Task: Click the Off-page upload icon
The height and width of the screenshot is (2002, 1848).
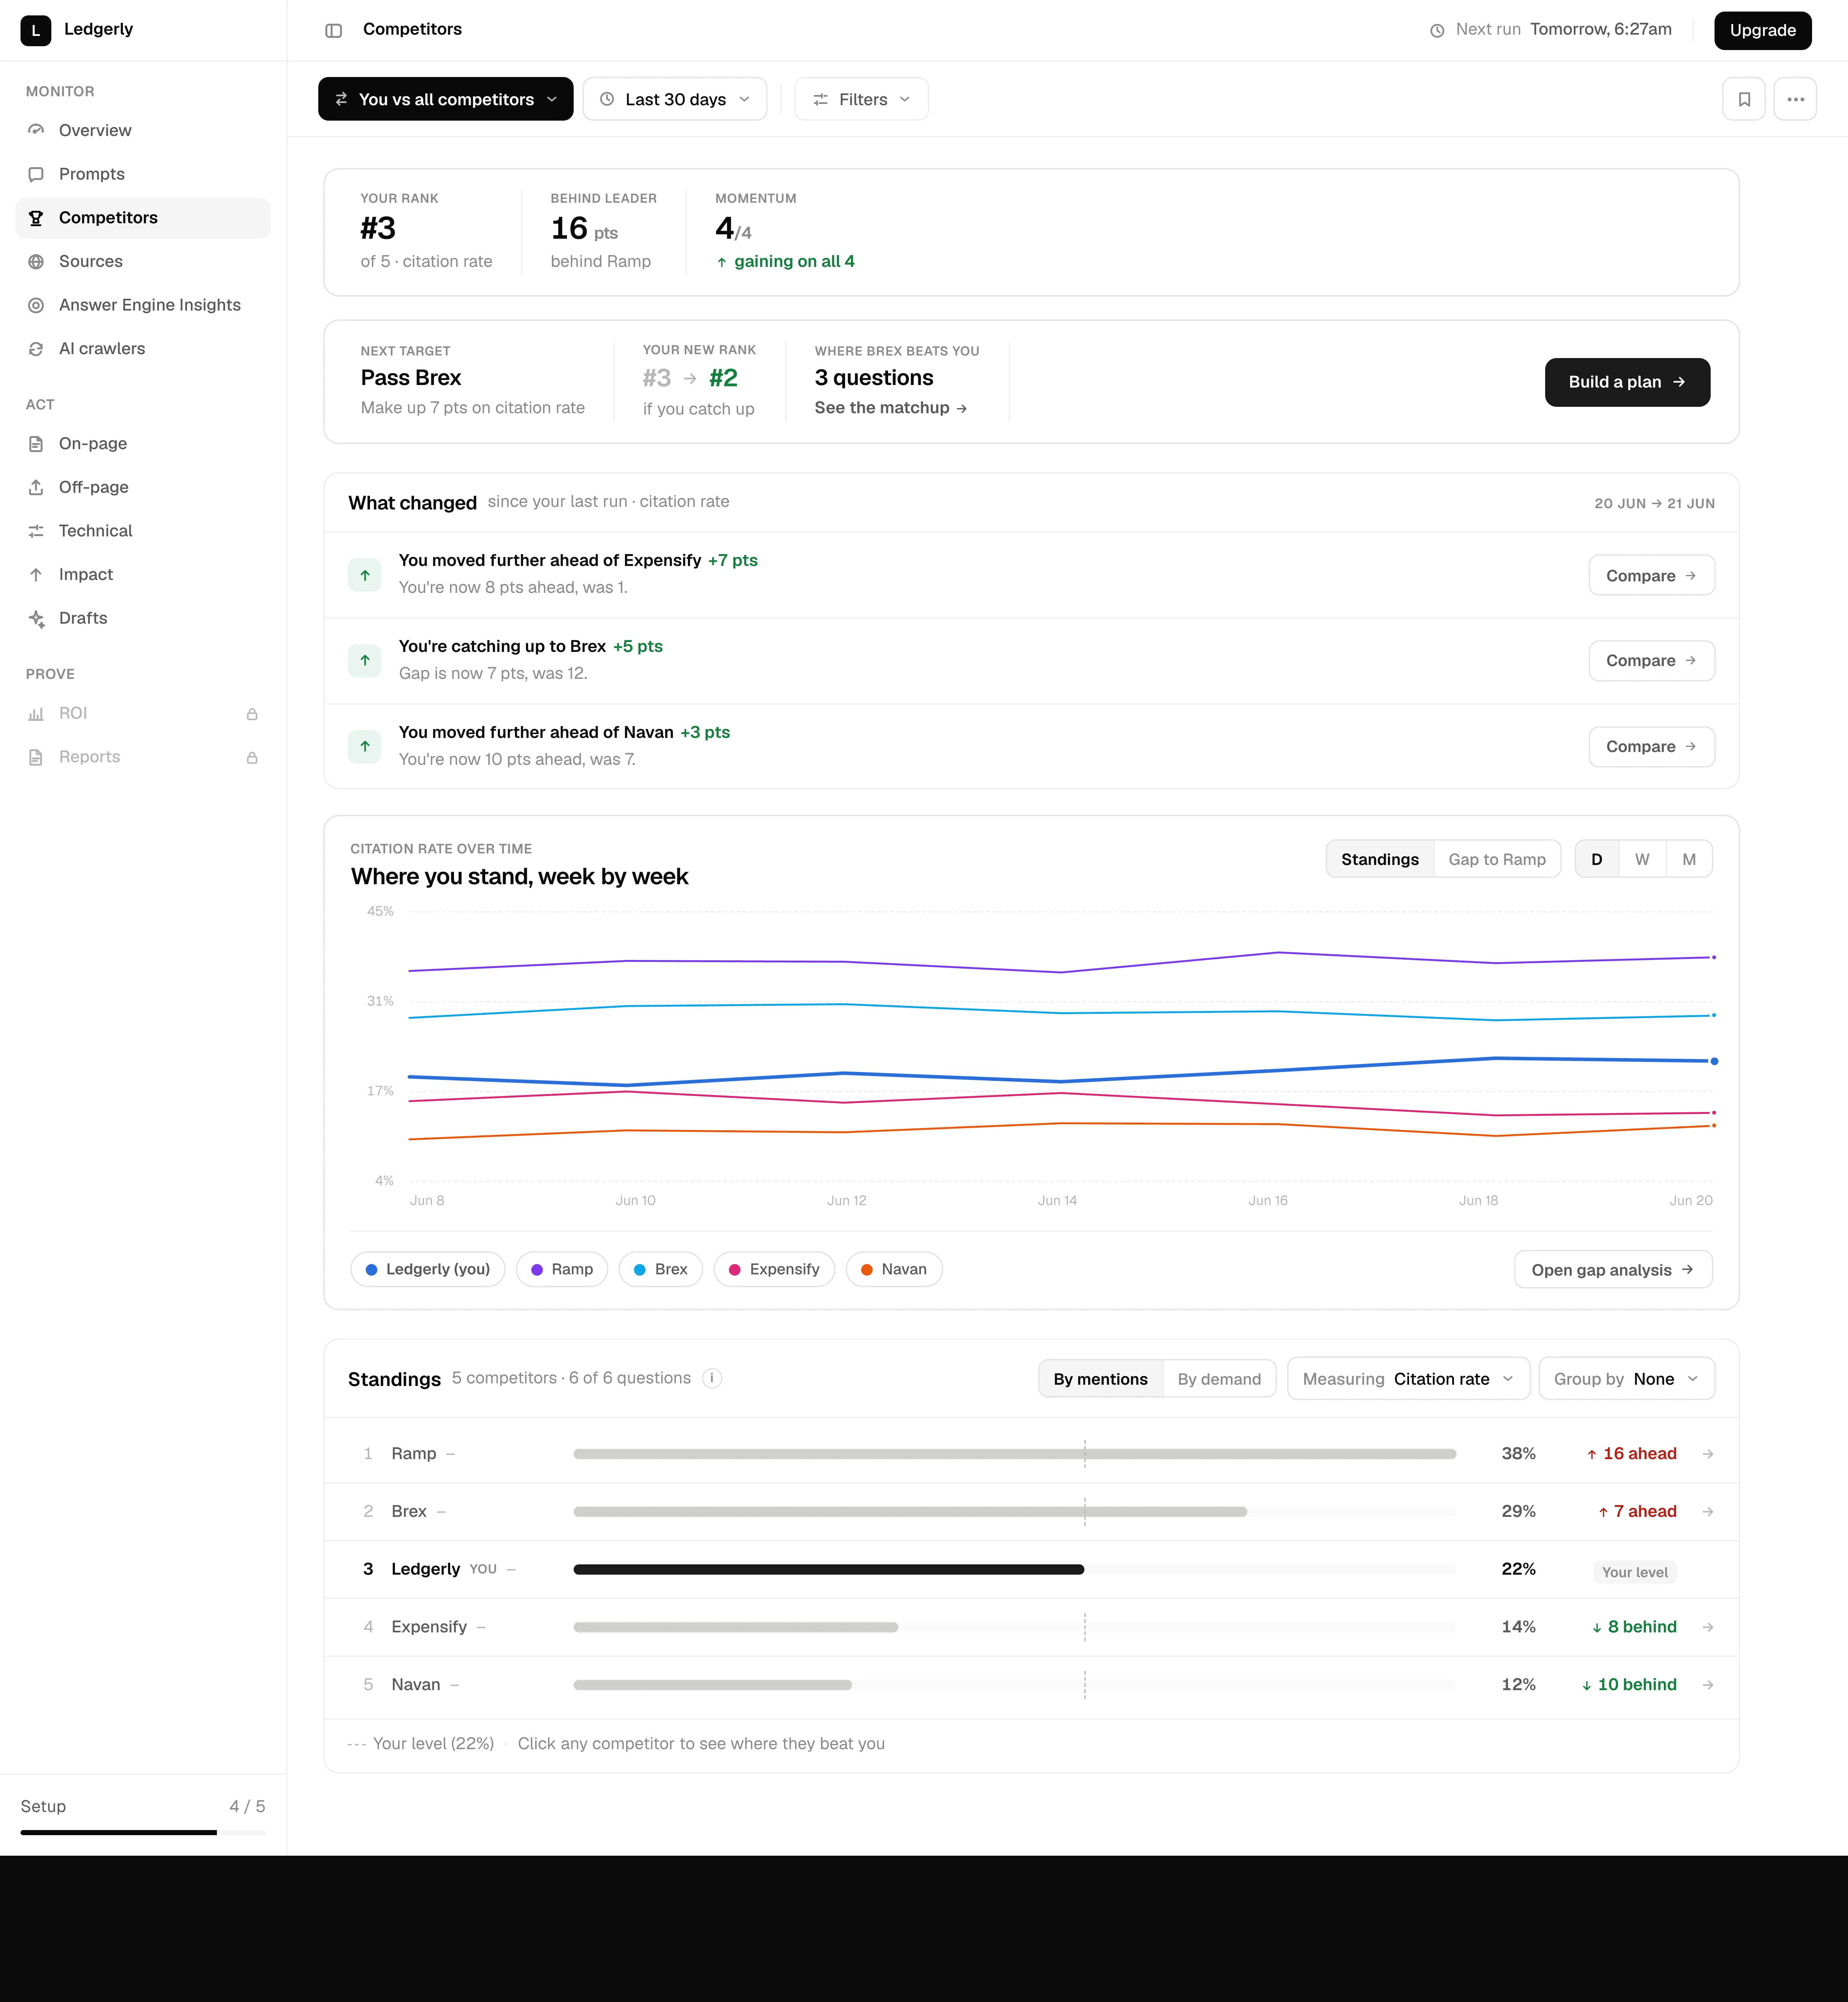Action: point(36,487)
